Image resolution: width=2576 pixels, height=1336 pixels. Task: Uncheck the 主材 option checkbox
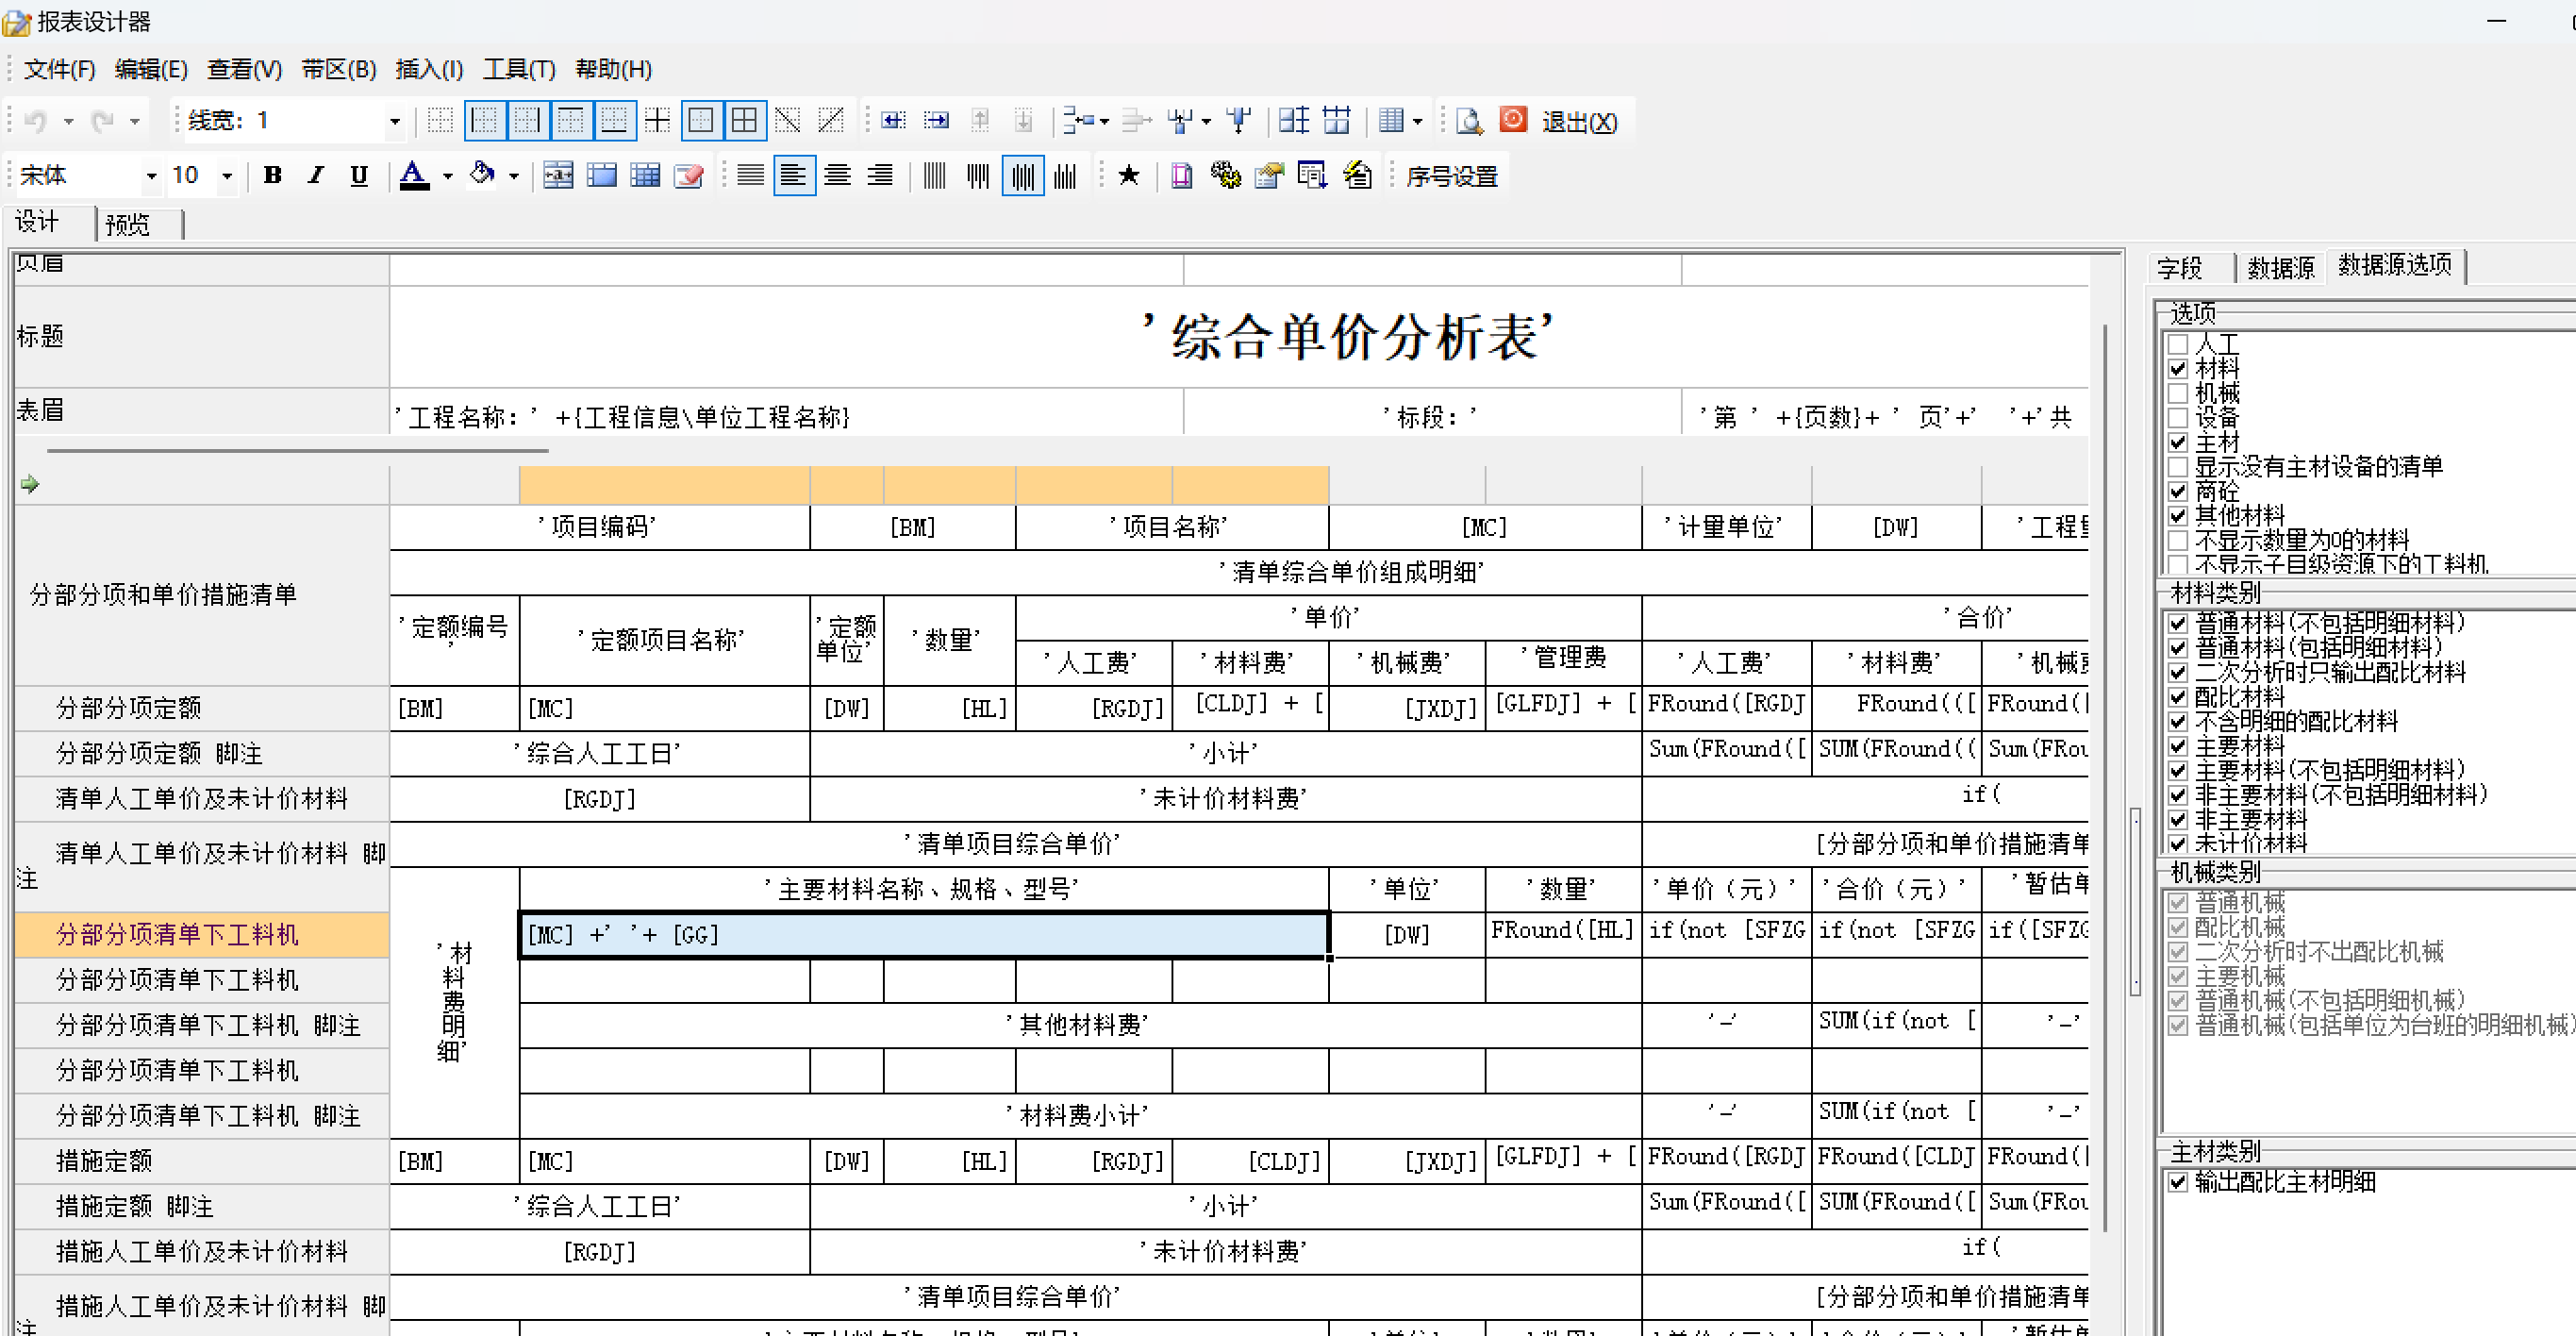[2178, 442]
